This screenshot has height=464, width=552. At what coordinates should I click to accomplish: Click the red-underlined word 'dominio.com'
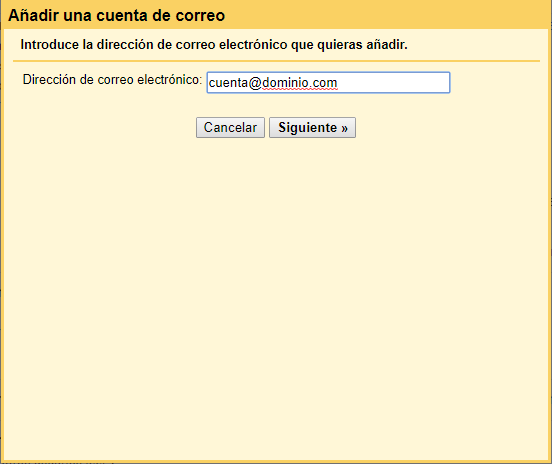pos(300,83)
